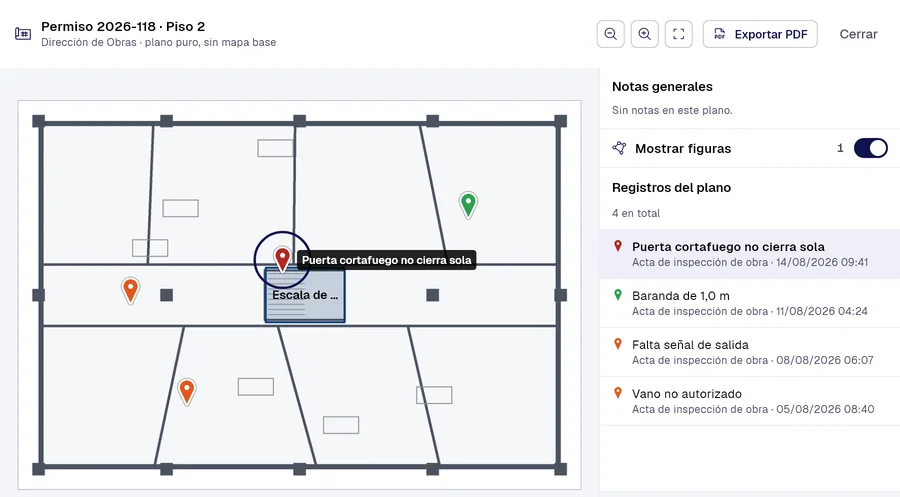The width and height of the screenshot is (900, 497).
Task: Click the Notas generales heading
Action: click(x=662, y=87)
